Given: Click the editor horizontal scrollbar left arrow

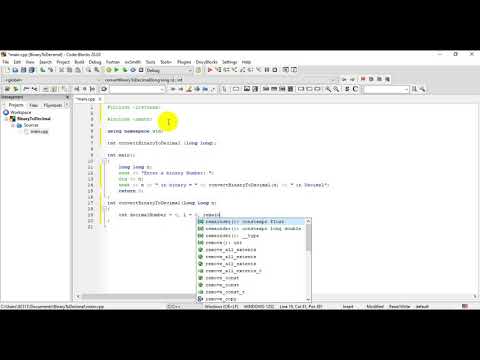Looking at the screenshot, I should pyautogui.click(x=78, y=296).
